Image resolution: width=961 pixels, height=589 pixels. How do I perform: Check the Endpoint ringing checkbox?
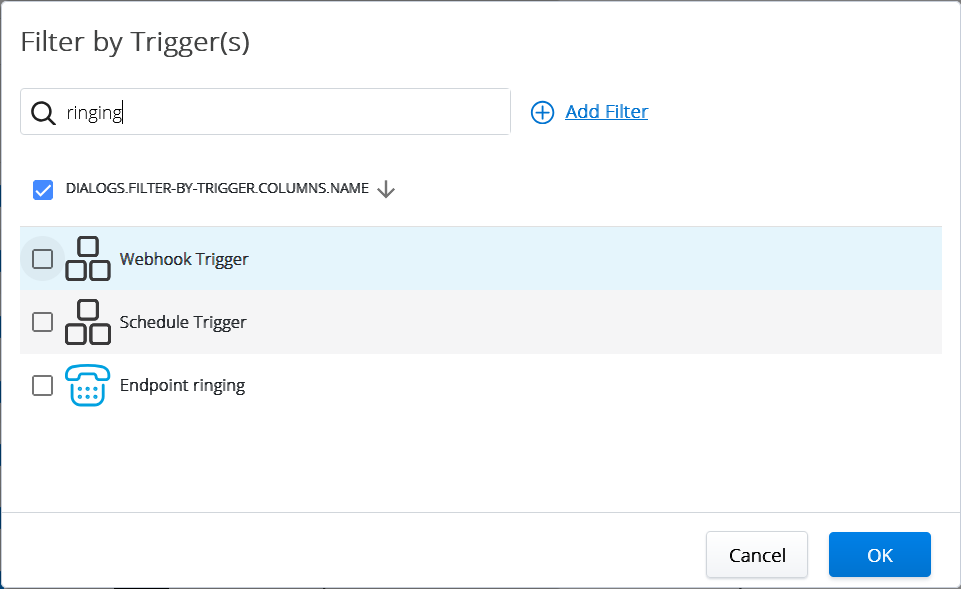point(42,385)
